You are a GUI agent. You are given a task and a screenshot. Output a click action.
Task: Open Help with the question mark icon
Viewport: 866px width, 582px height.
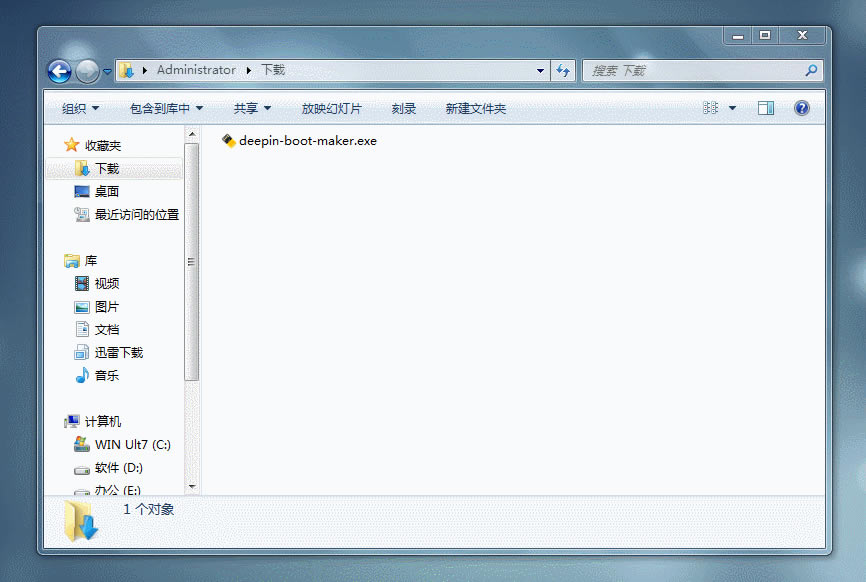coord(801,108)
